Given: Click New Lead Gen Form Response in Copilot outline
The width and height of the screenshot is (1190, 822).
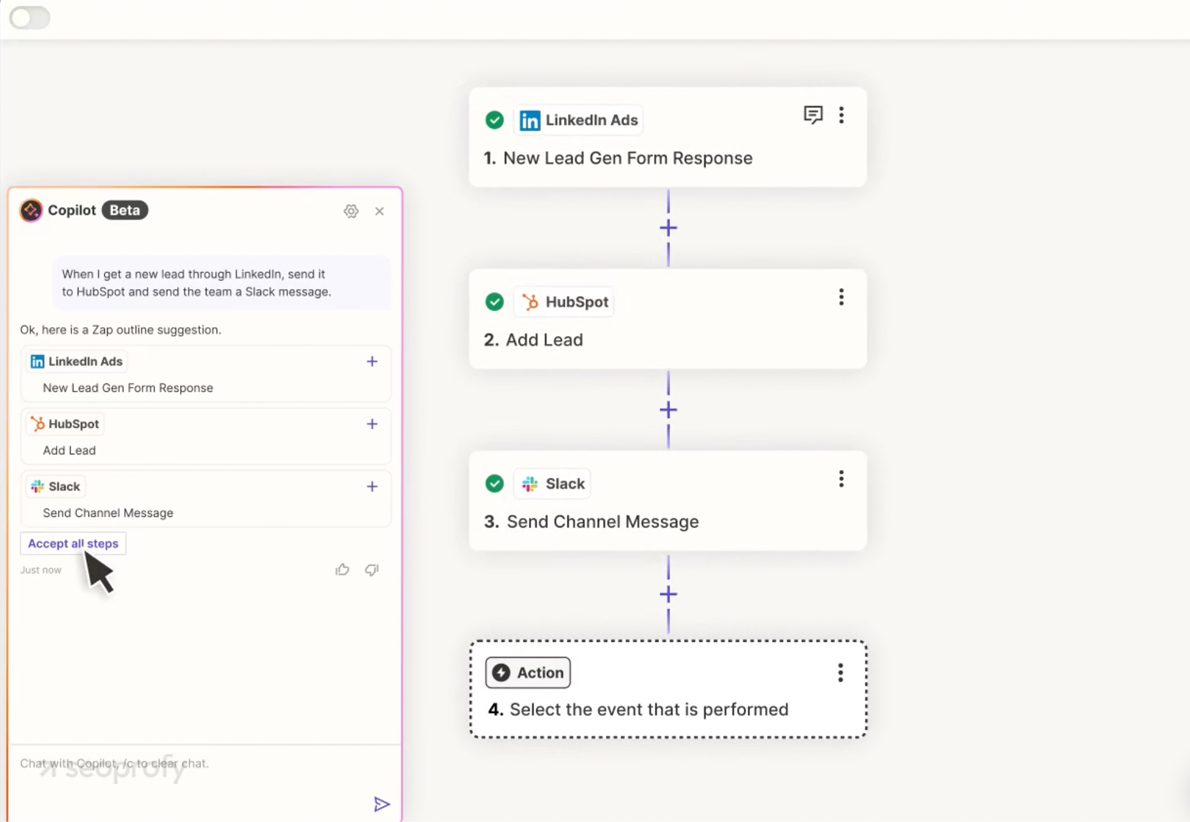Looking at the screenshot, I should coord(128,388).
